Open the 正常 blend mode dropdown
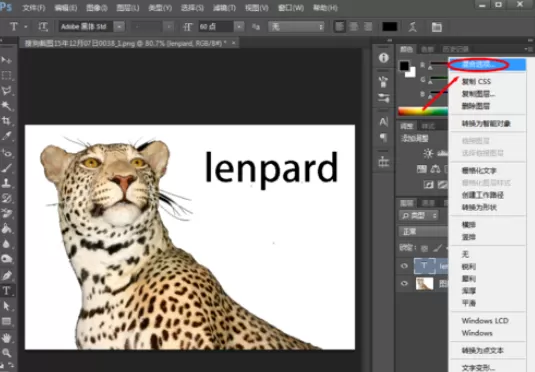The width and height of the screenshot is (535, 372). point(423,231)
